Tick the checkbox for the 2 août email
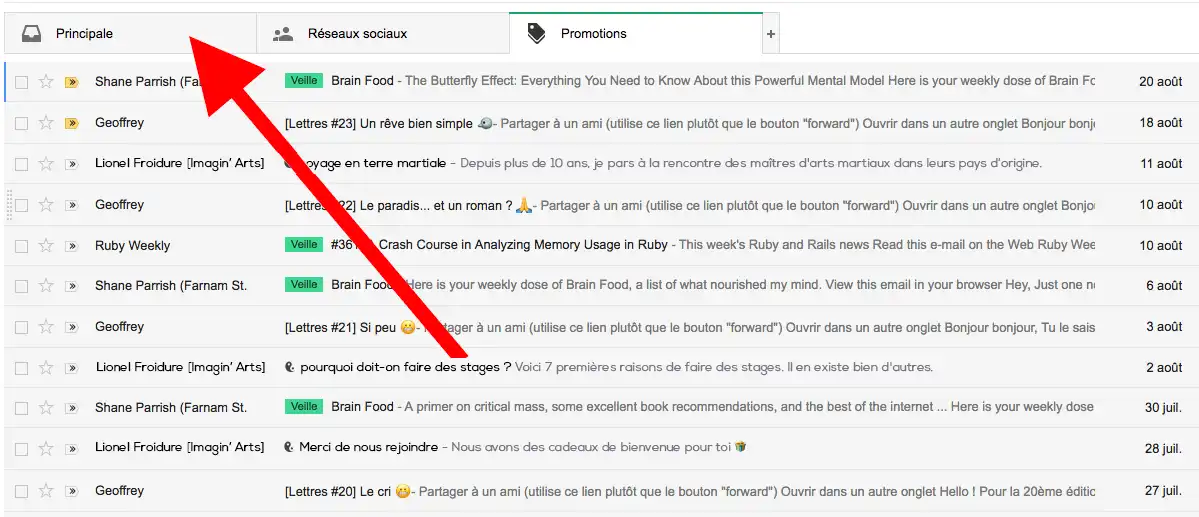 [x=21, y=368]
